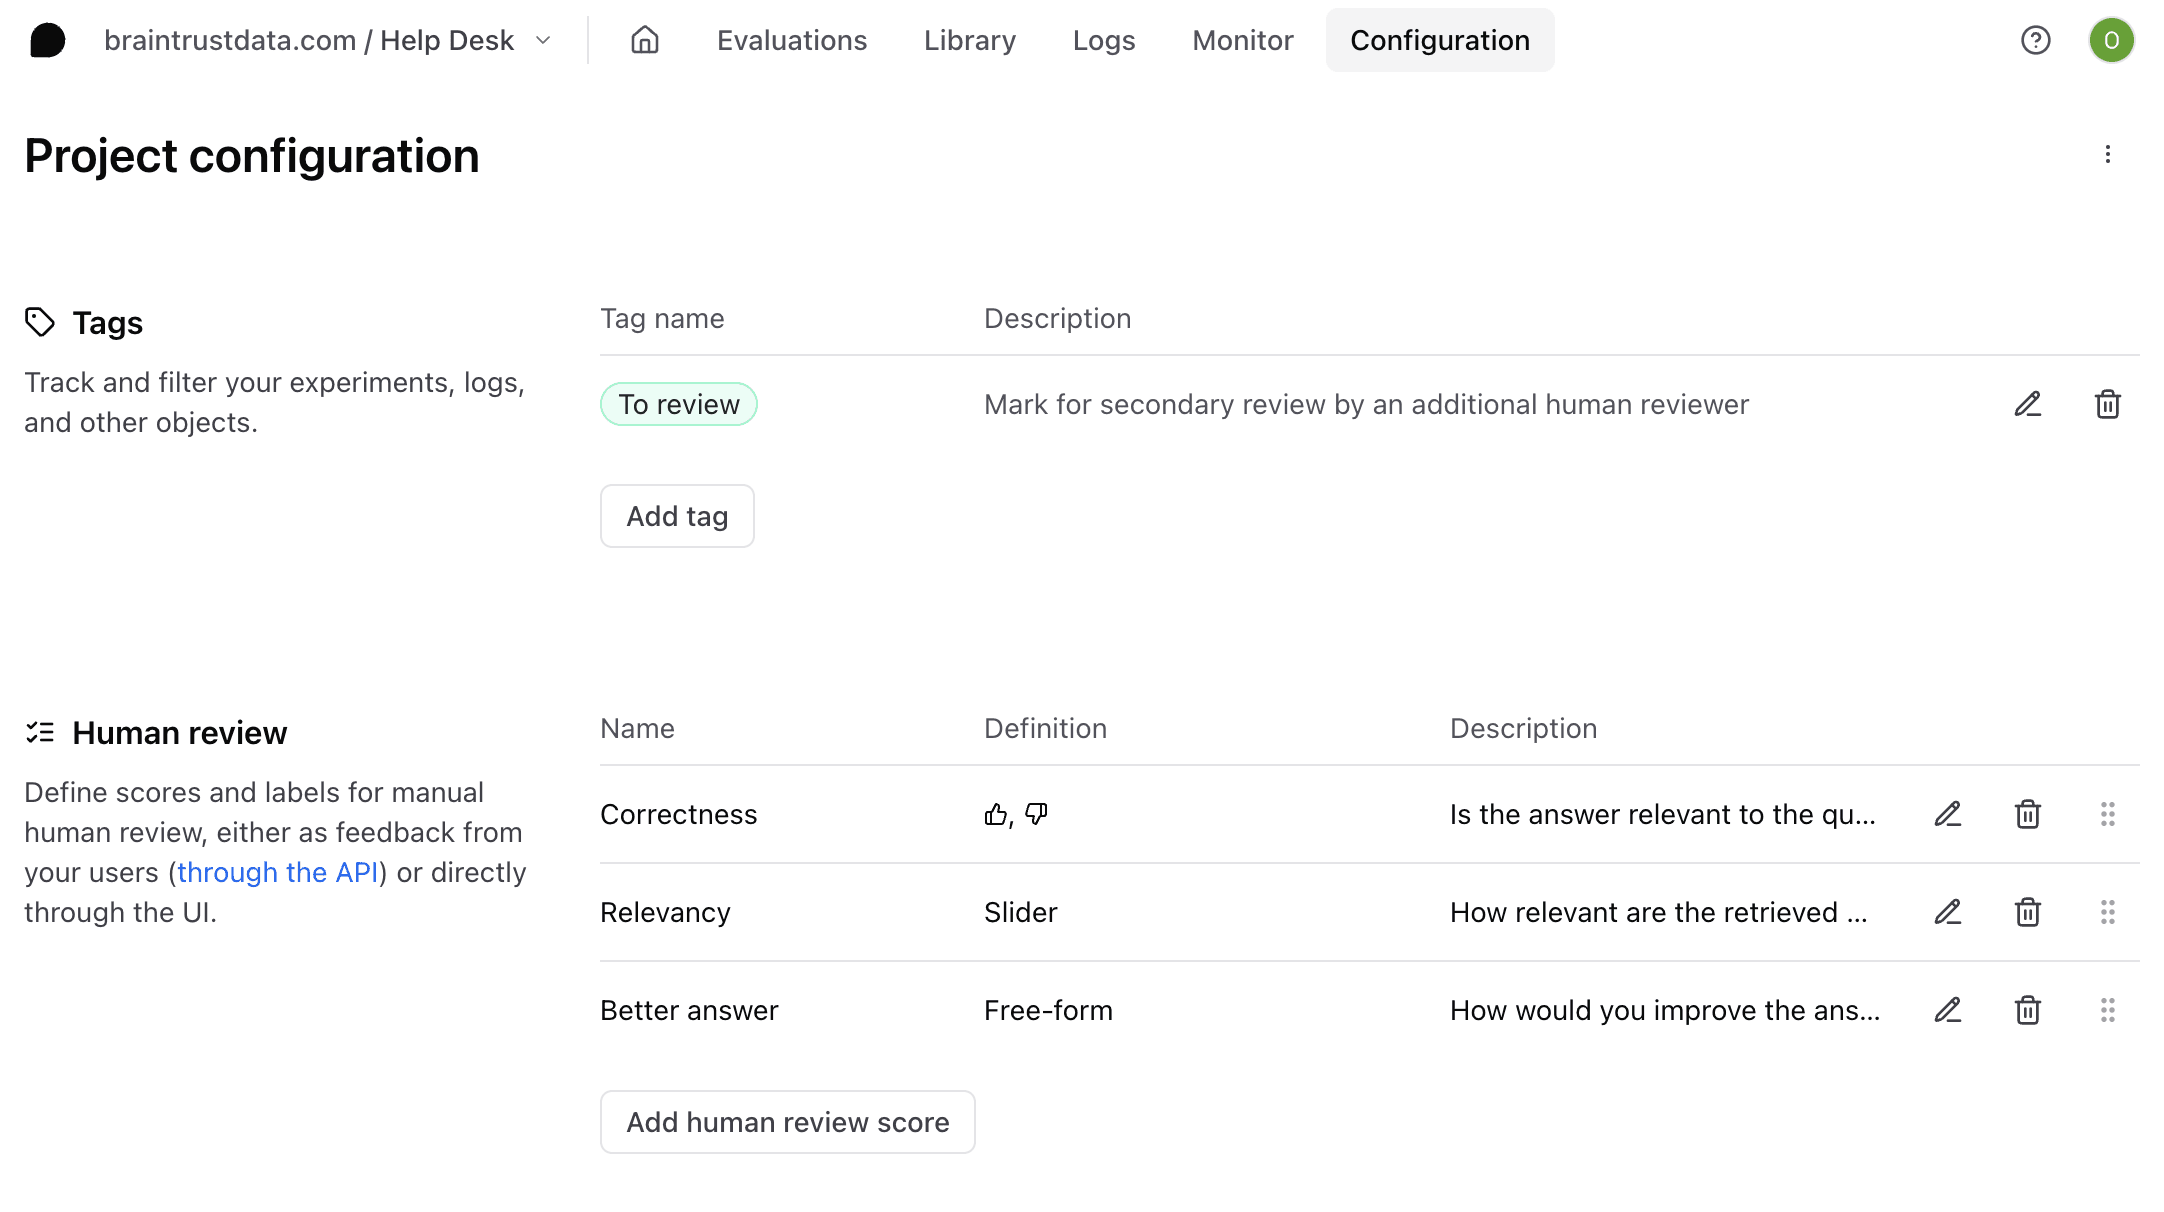Screen dimensions: 2164x1212
Task: Edit the Better answer description
Action: point(1947,1010)
